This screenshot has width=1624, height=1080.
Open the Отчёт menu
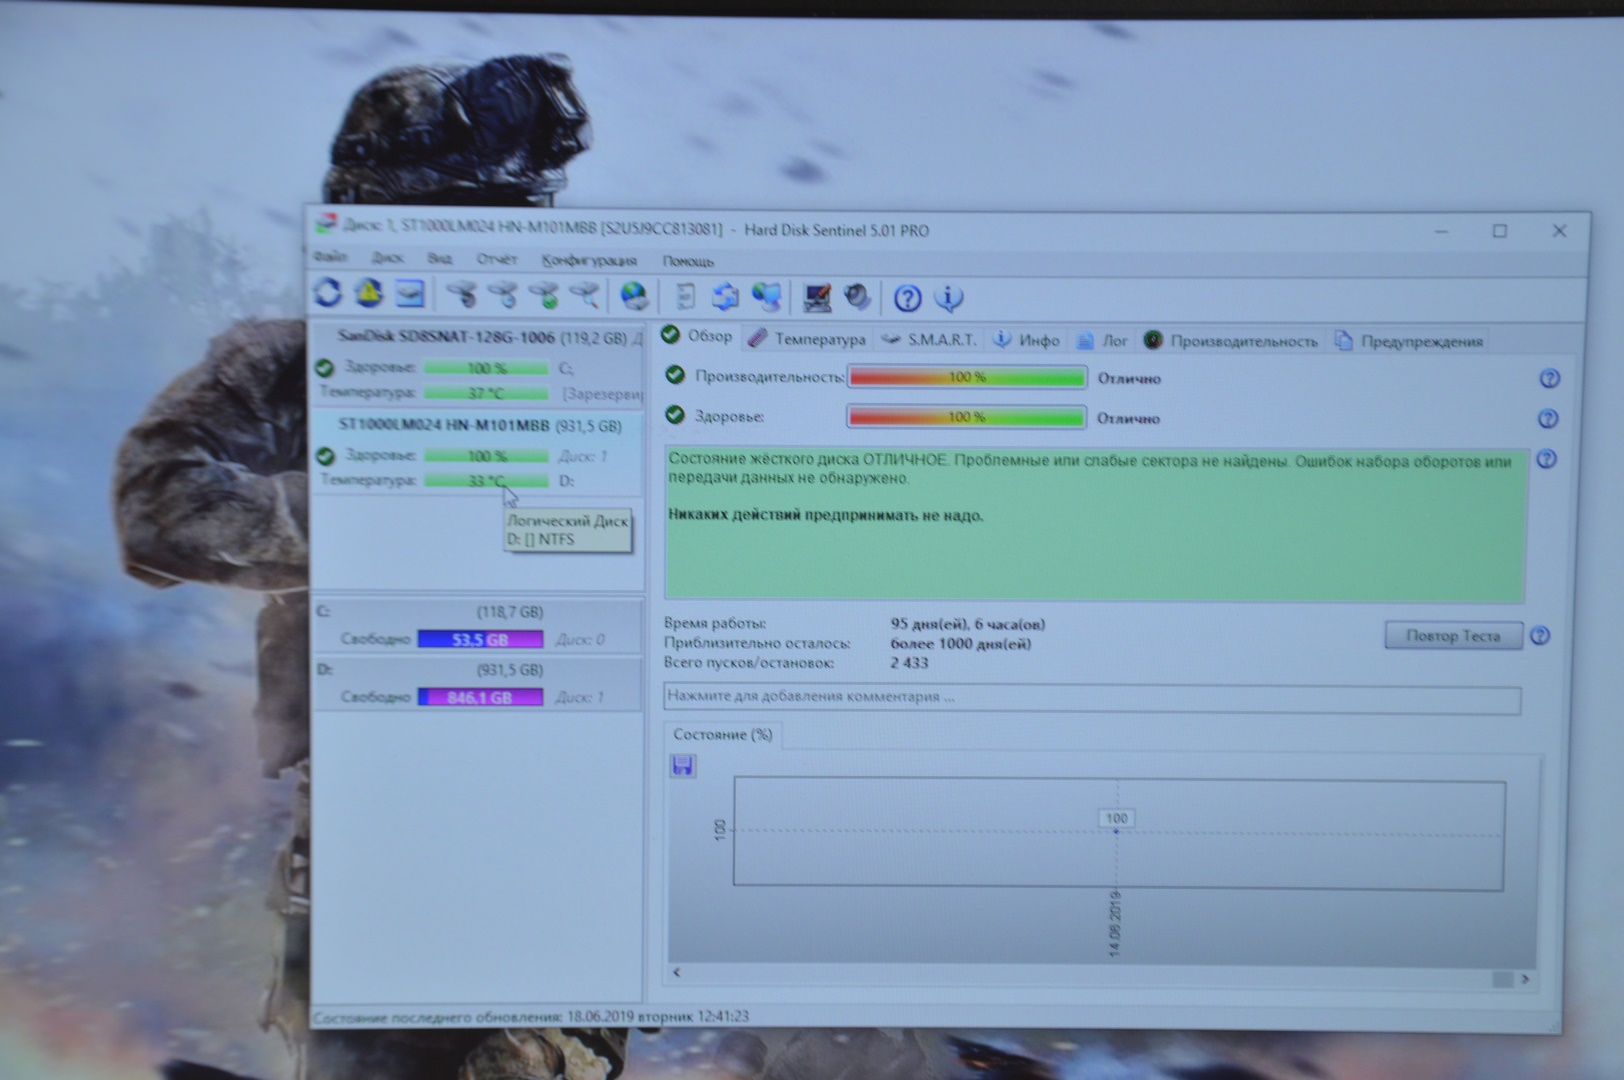496,260
